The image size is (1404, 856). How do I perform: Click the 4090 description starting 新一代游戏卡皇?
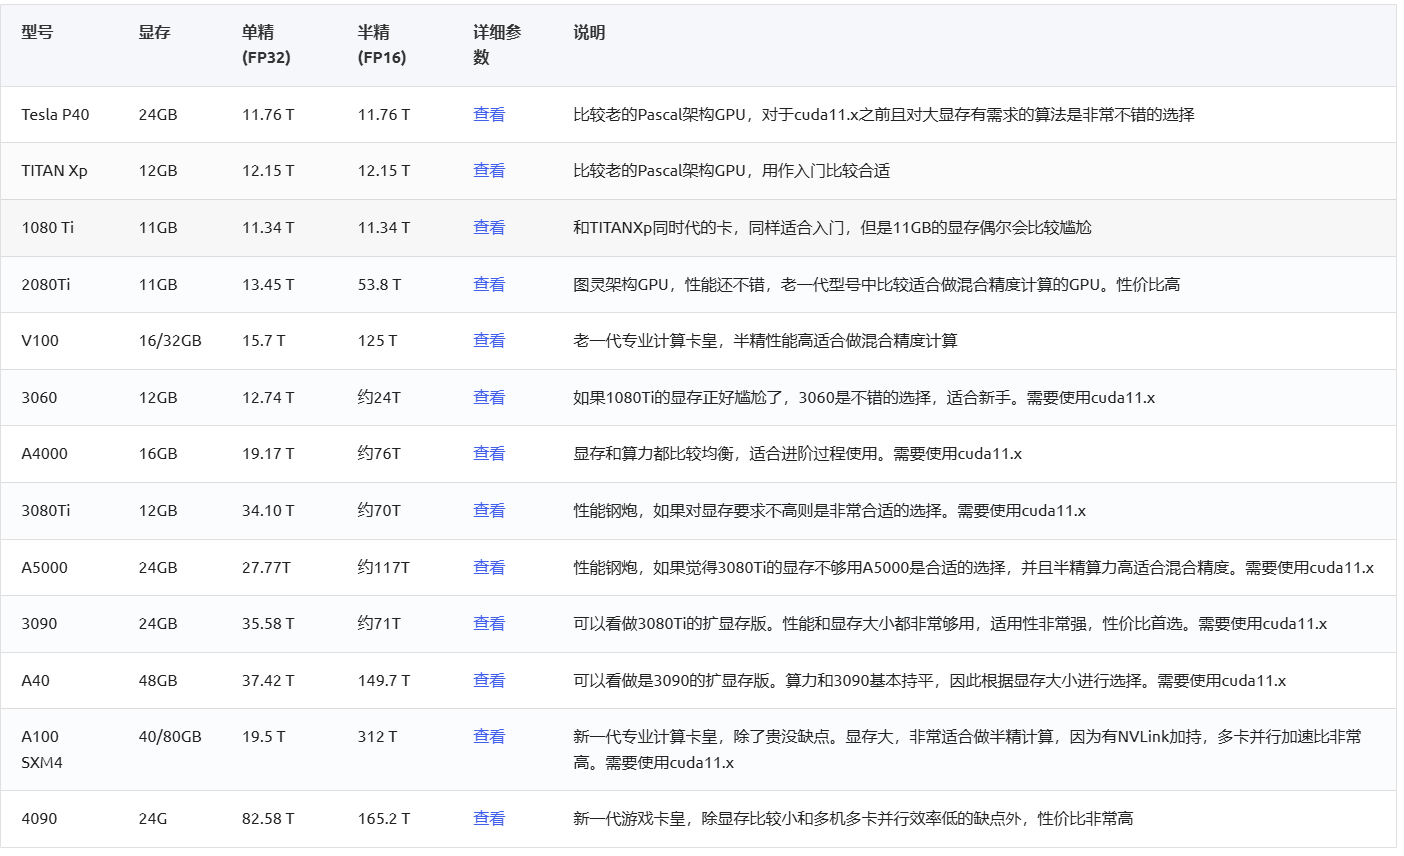click(x=853, y=819)
